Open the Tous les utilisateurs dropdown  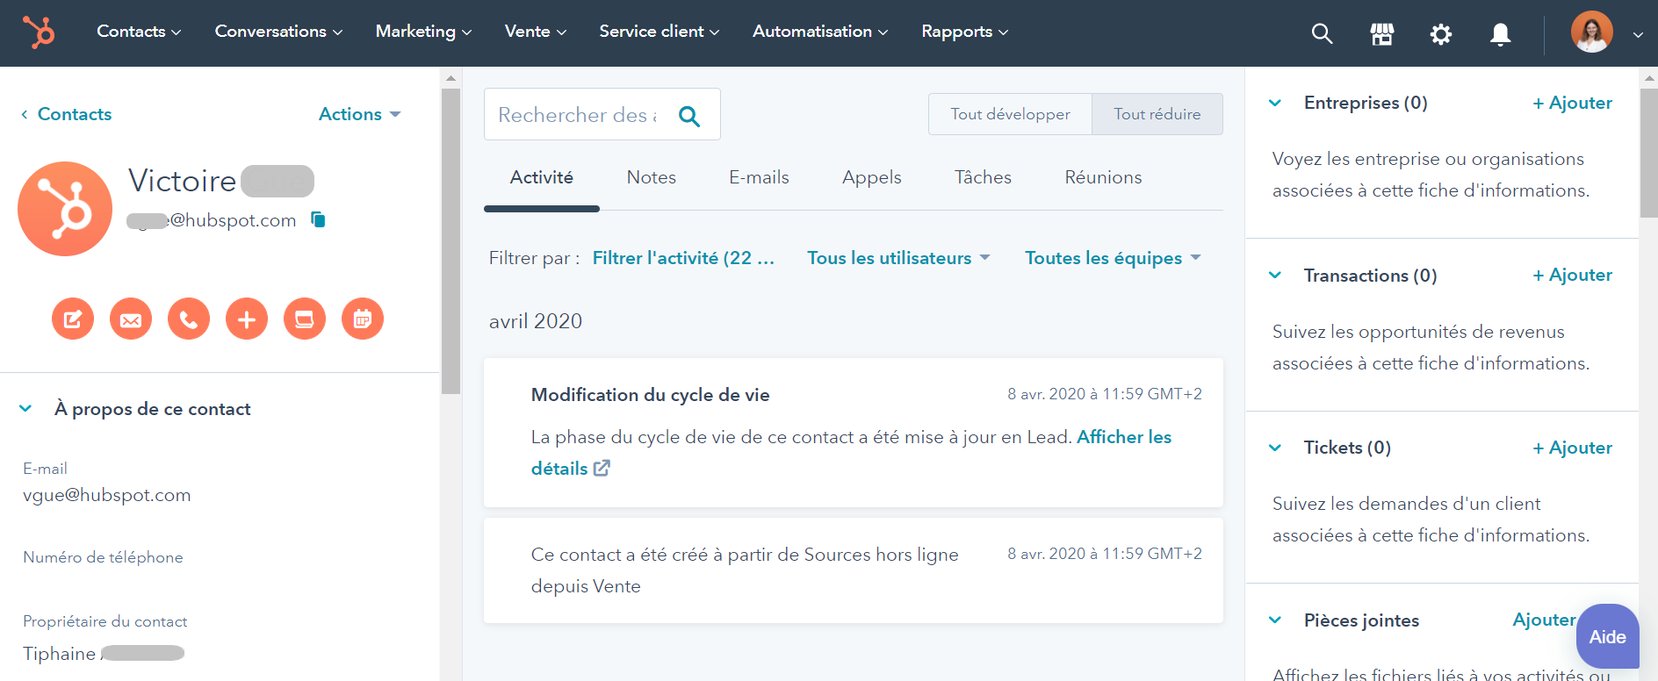click(898, 258)
